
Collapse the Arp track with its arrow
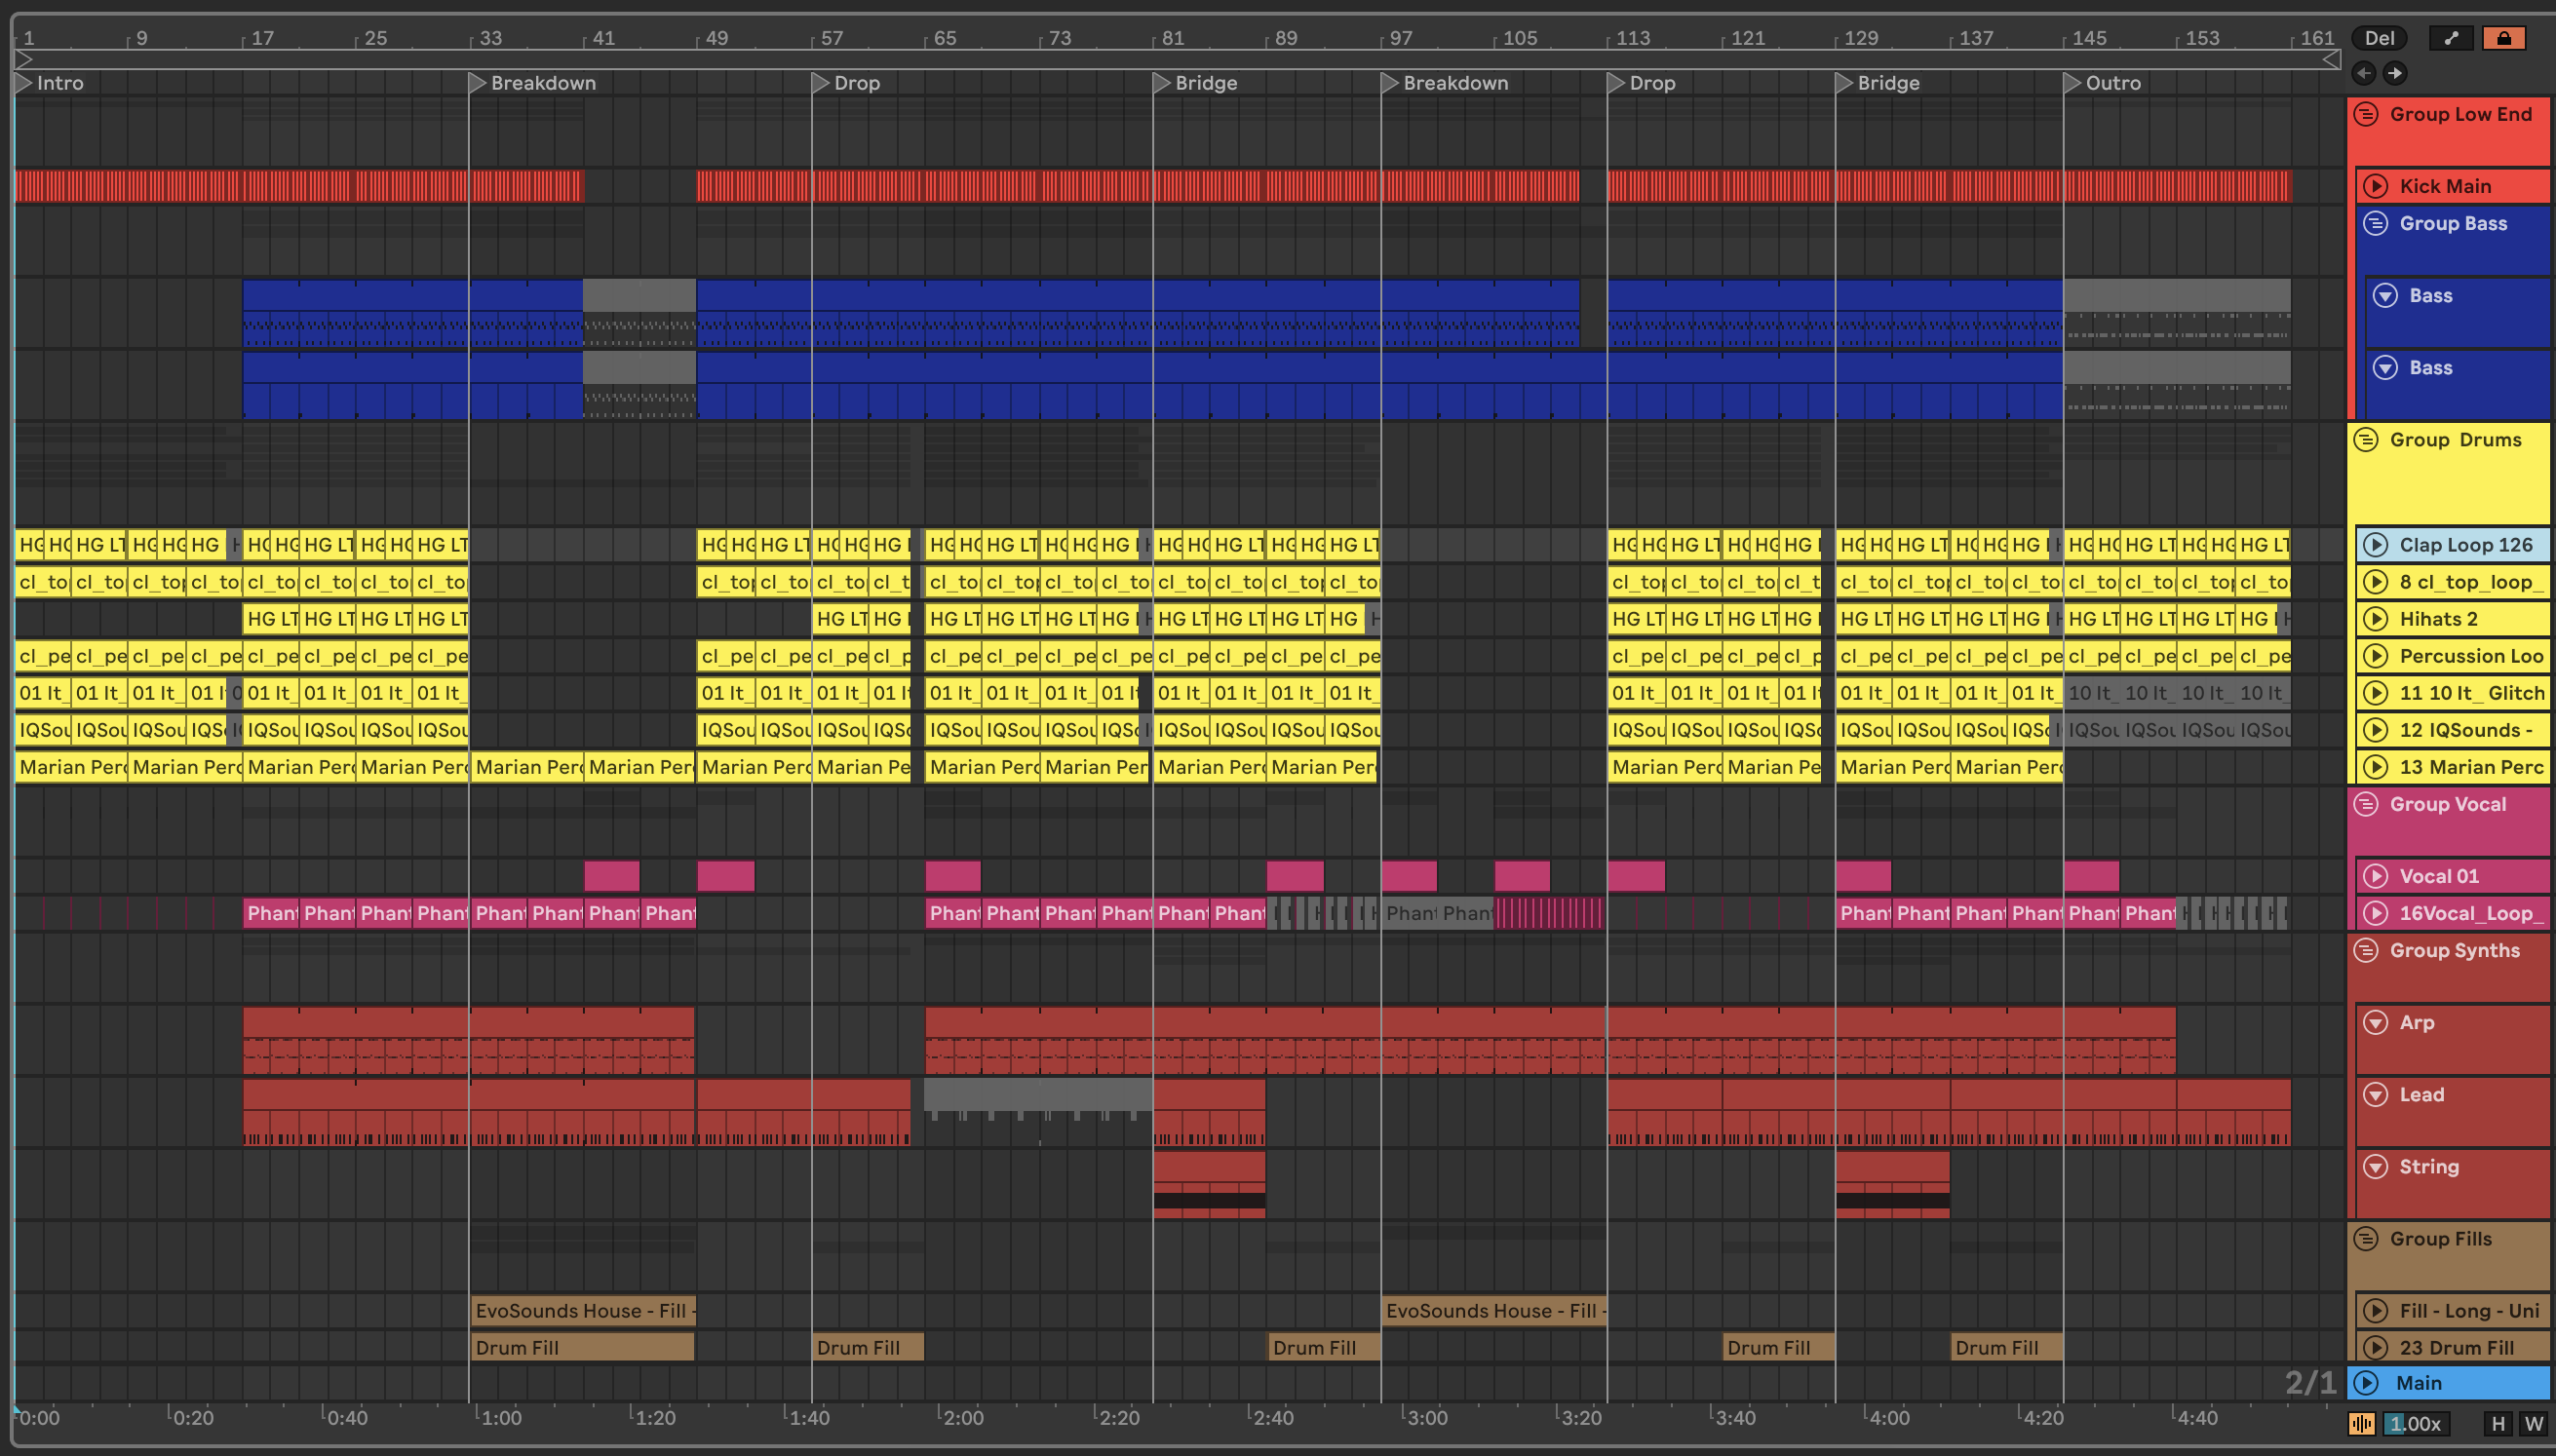[x=2376, y=1022]
